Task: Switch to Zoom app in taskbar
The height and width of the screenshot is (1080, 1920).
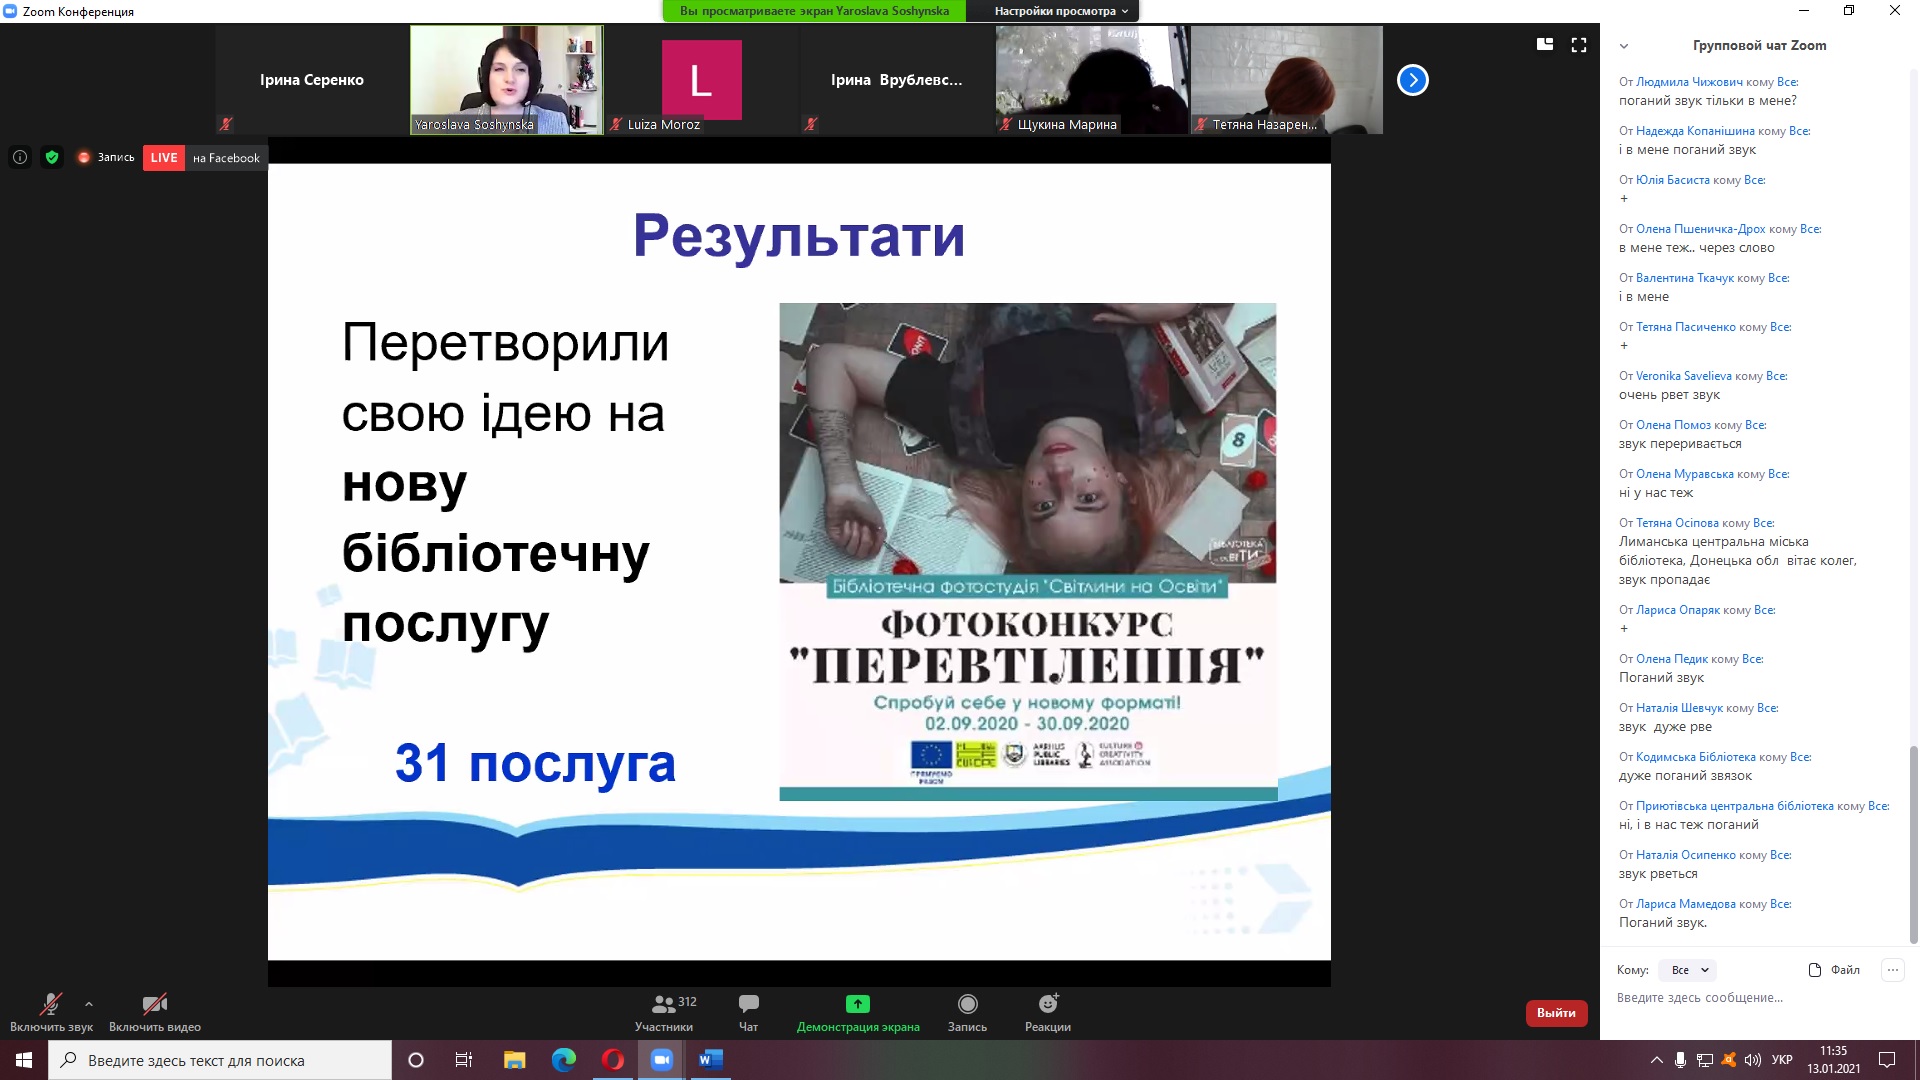Action: (x=662, y=1060)
